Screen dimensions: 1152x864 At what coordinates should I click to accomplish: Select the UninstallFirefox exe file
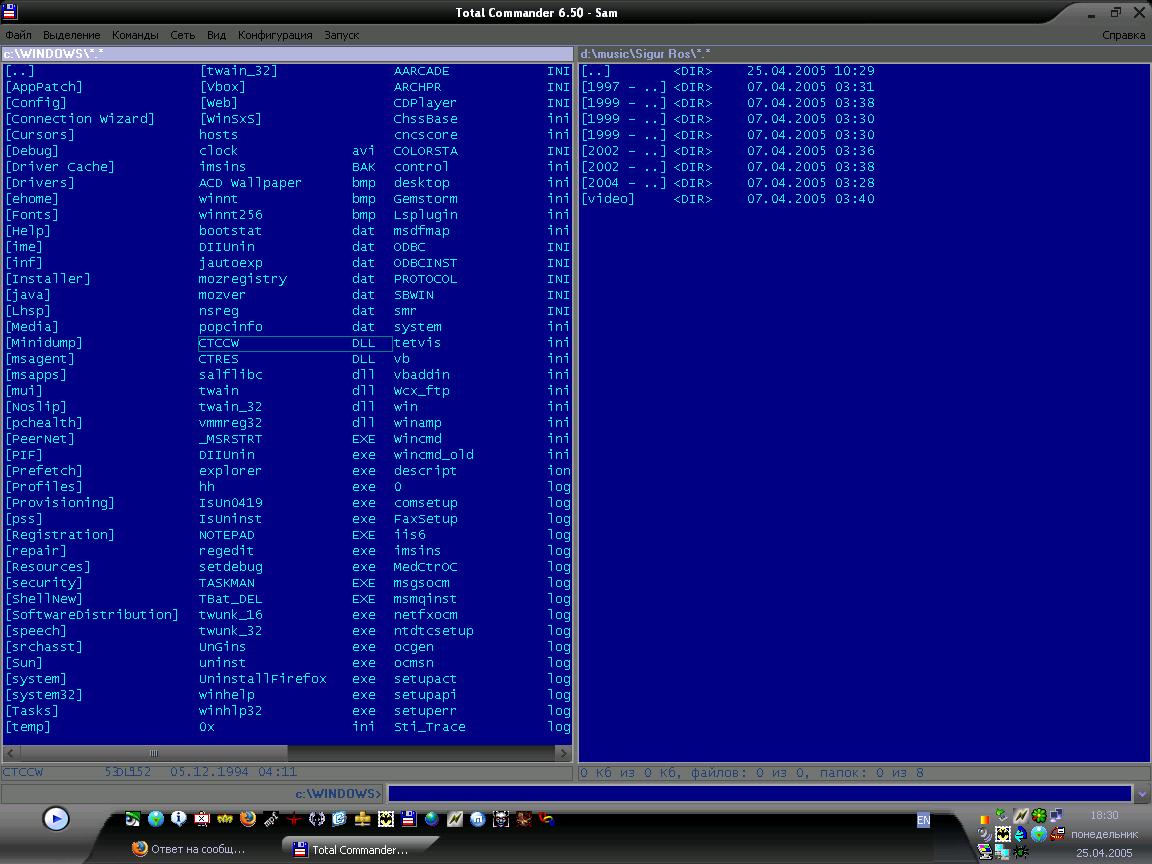[287, 679]
